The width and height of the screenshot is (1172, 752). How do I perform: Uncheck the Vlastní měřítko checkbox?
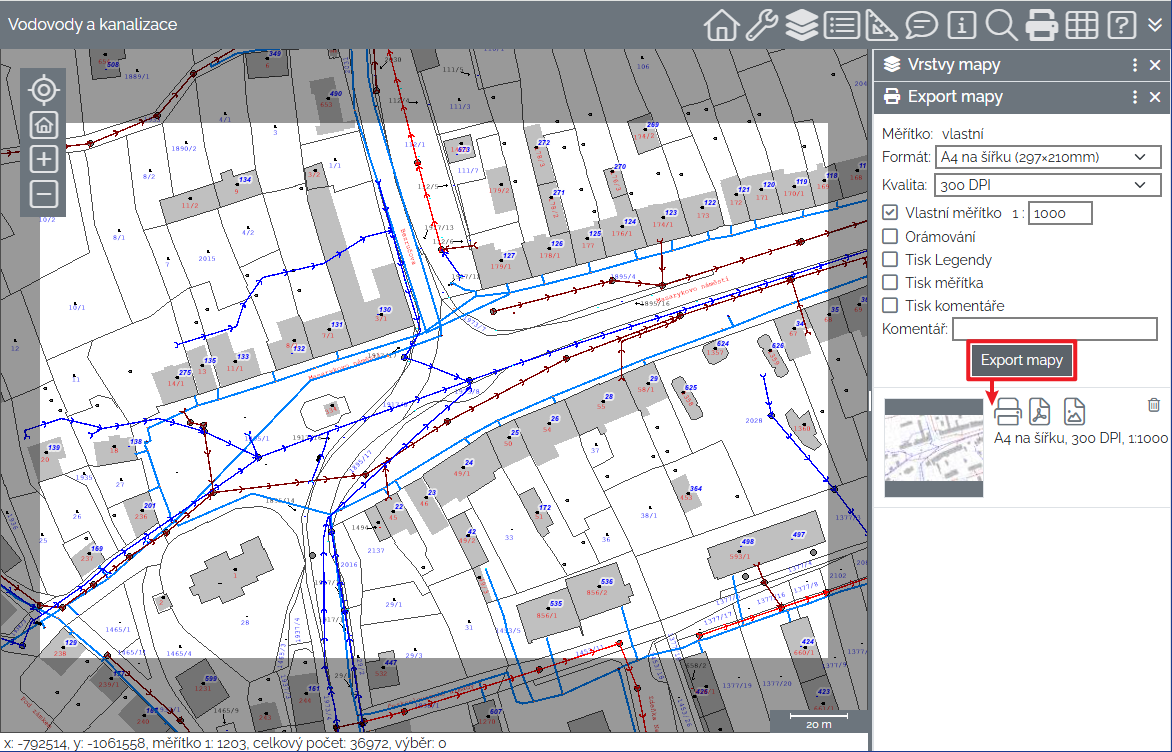pos(890,213)
